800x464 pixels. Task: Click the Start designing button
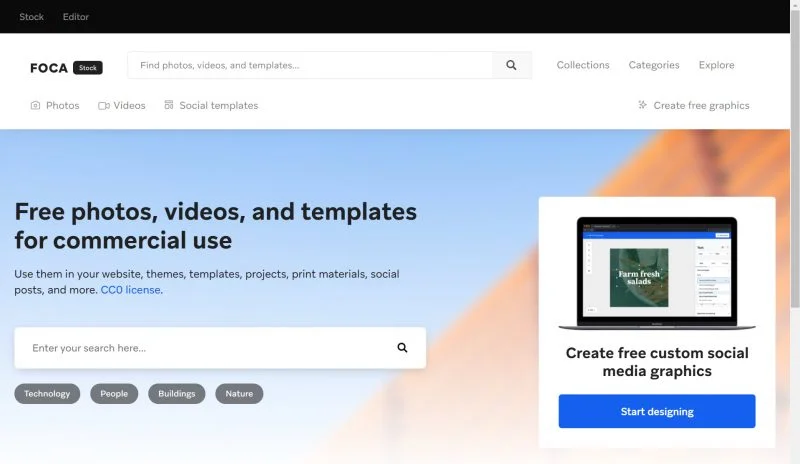pos(657,411)
